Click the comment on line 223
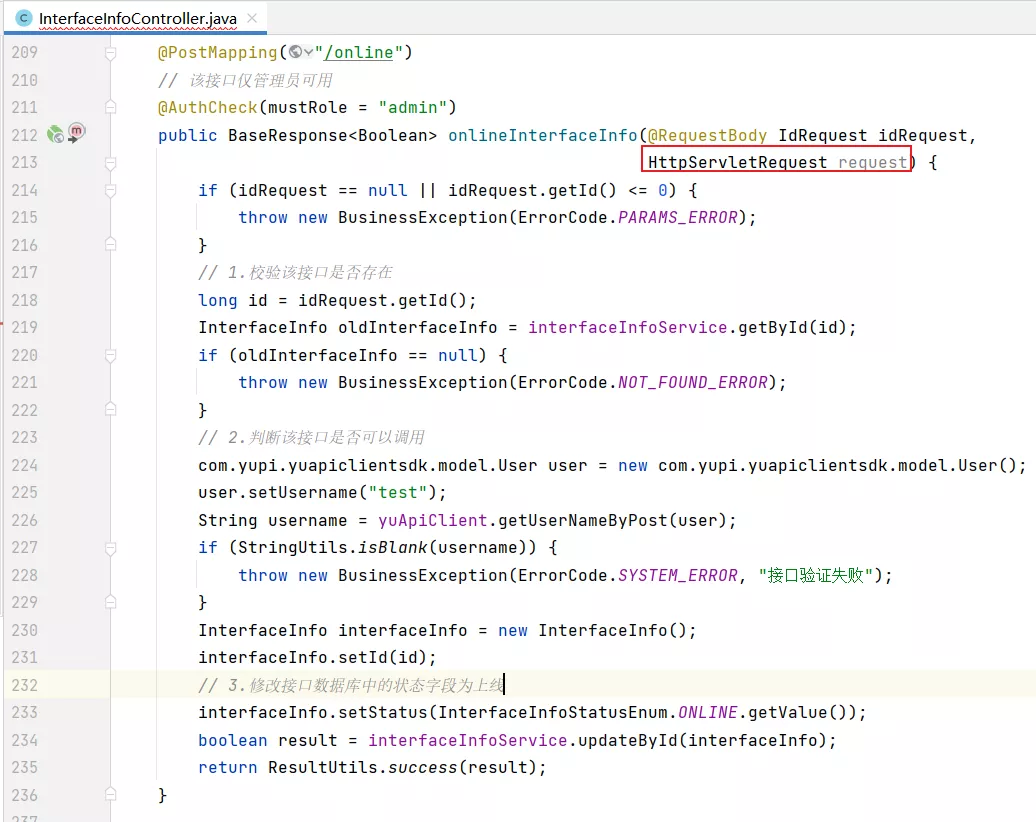The width and height of the screenshot is (1036, 822). click(311, 437)
